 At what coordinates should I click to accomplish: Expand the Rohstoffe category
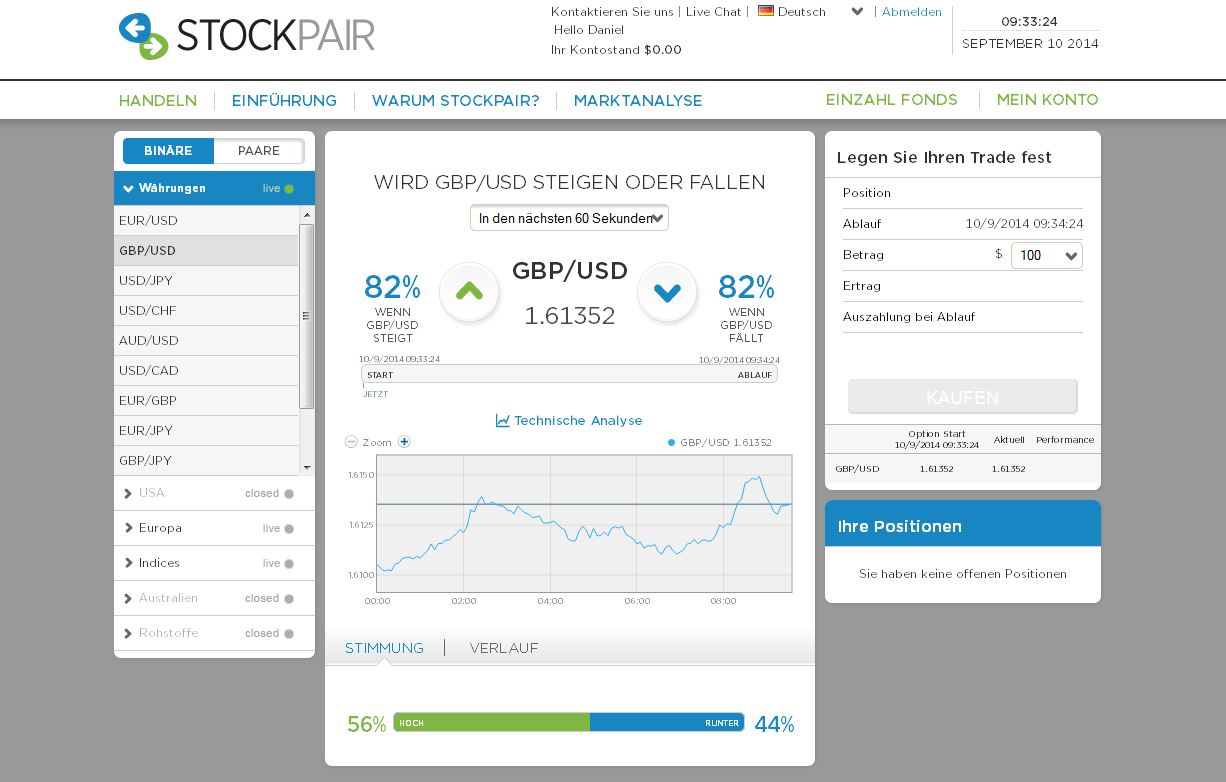pos(214,633)
